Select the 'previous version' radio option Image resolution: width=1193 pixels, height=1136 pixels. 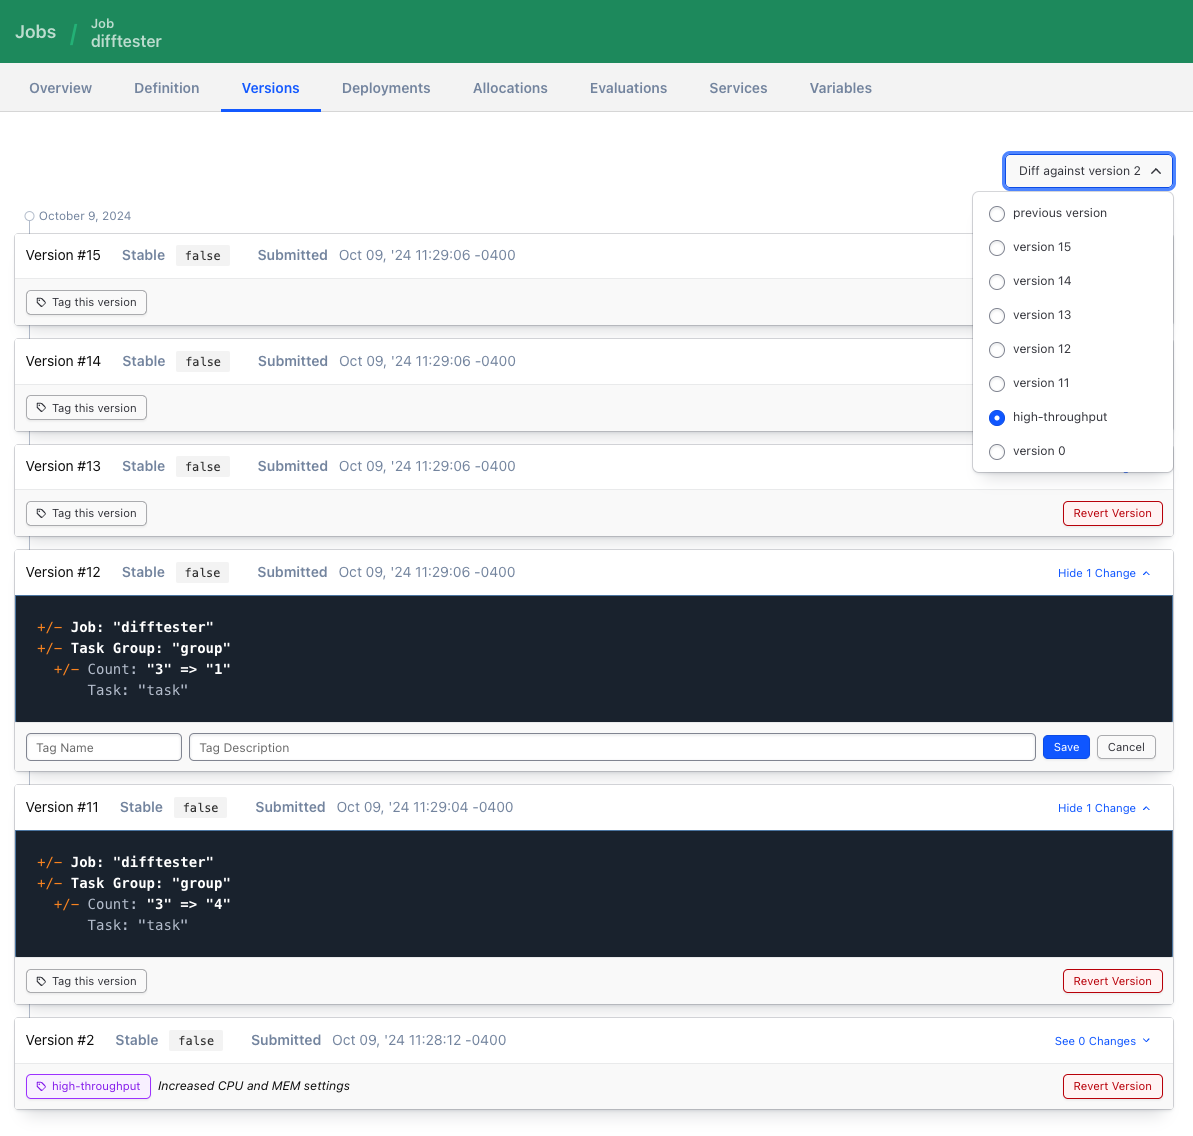997,213
